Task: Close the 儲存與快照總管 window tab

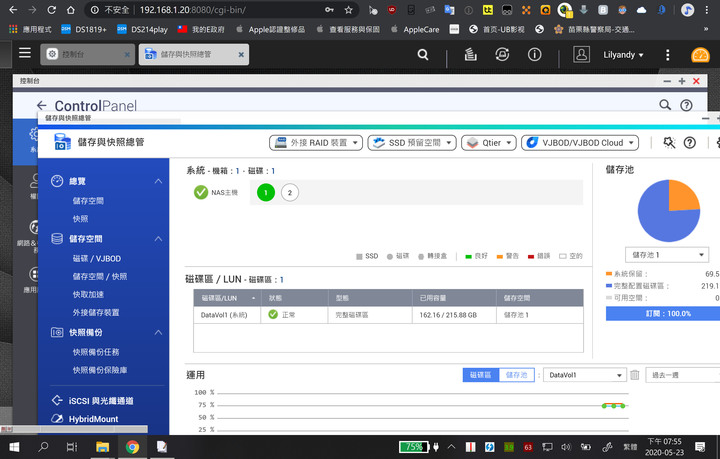Action: point(241,55)
